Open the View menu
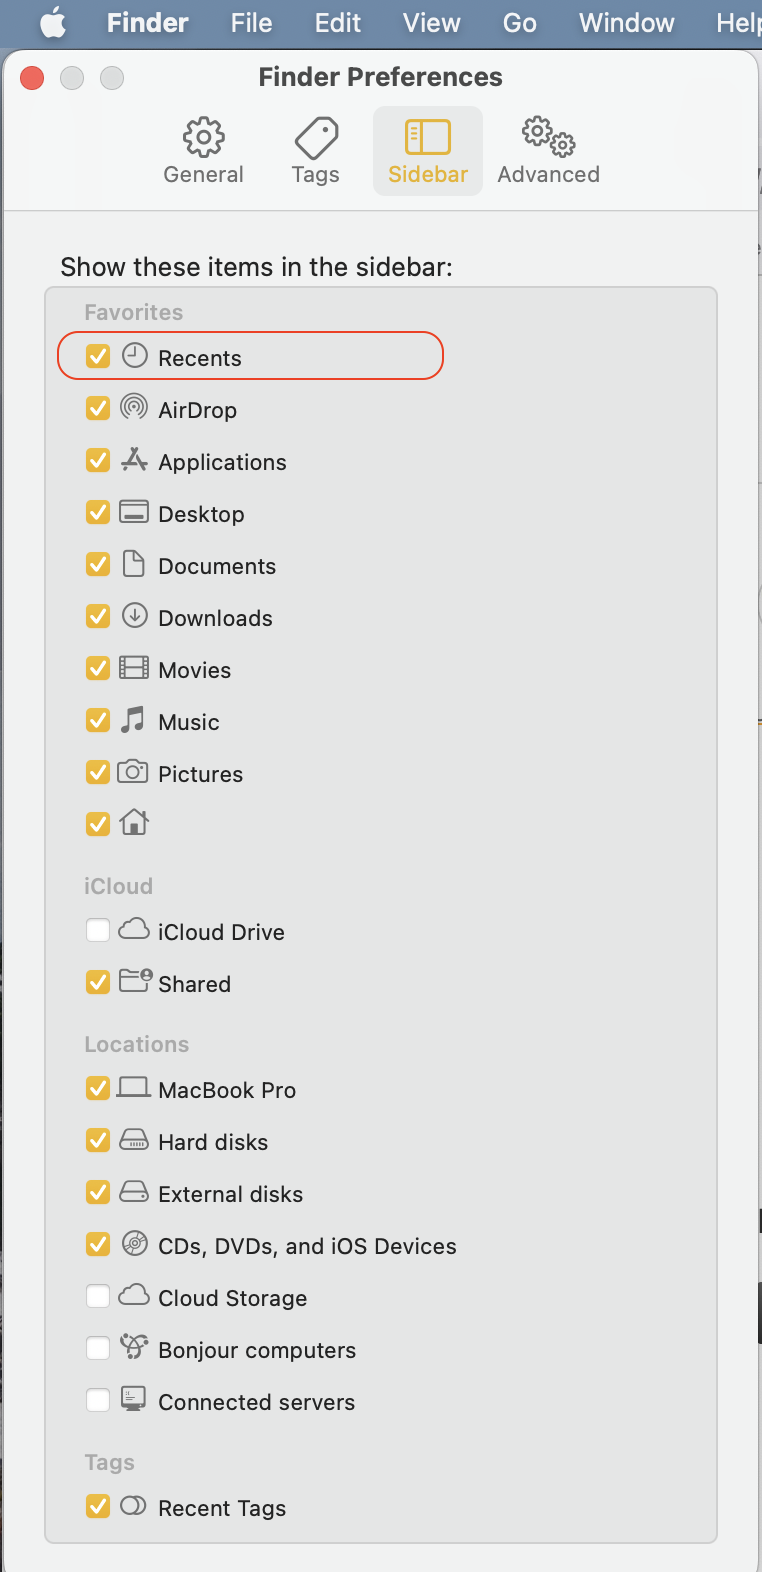The height and width of the screenshot is (1572, 762). click(x=431, y=22)
